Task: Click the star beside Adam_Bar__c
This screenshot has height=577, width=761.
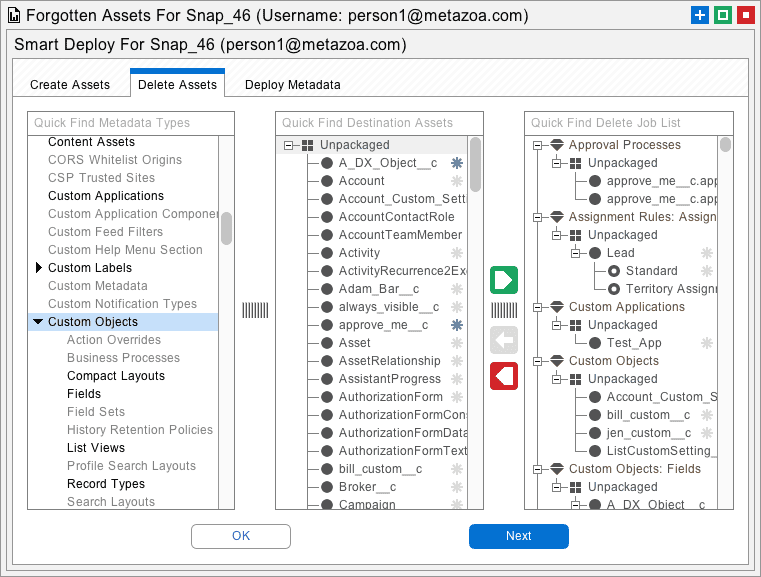Action: point(457,289)
